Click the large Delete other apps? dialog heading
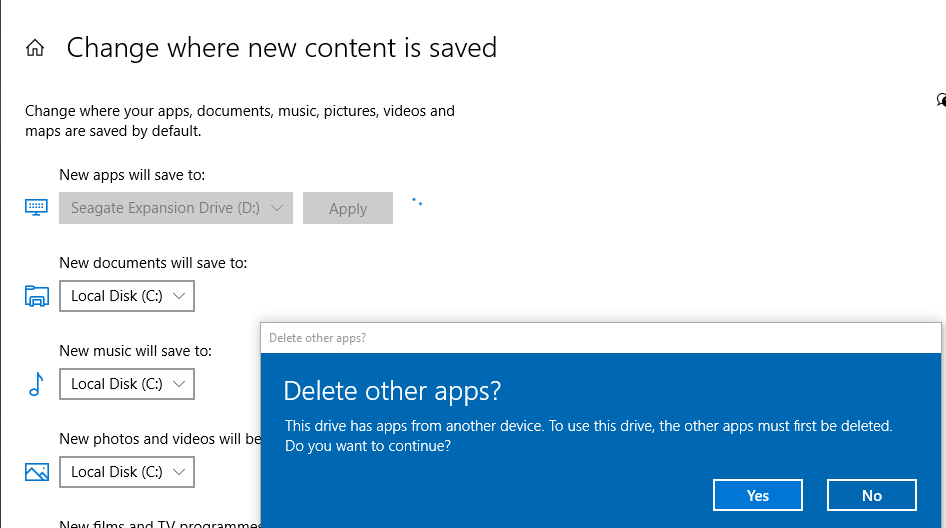The height and width of the screenshot is (528, 946). tap(392, 390)
